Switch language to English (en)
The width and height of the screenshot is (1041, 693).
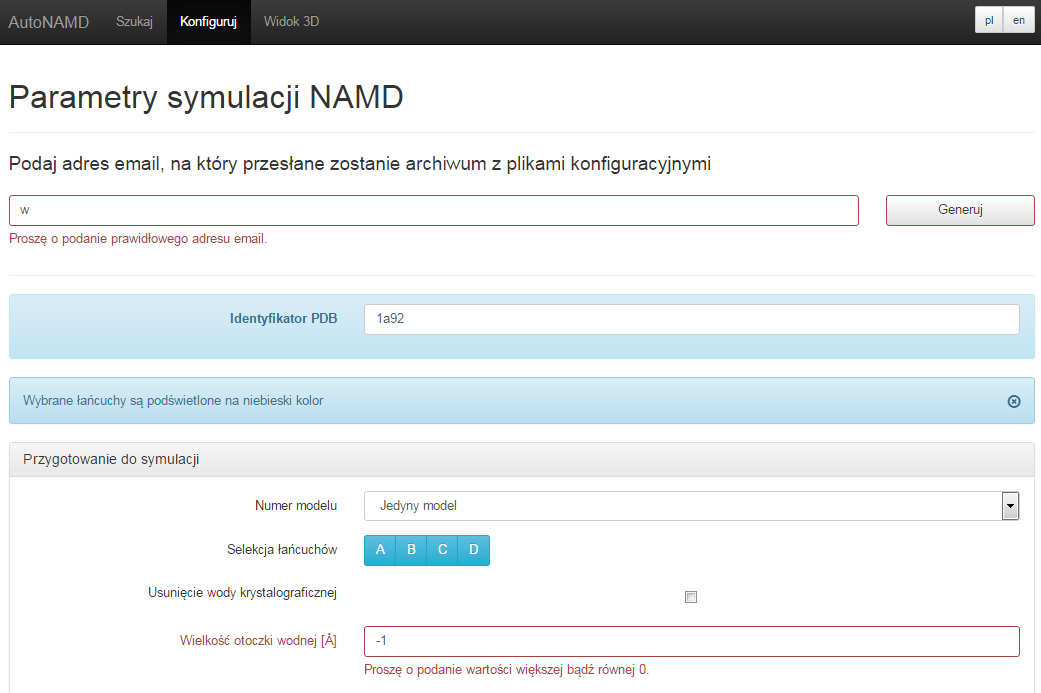1019,20
